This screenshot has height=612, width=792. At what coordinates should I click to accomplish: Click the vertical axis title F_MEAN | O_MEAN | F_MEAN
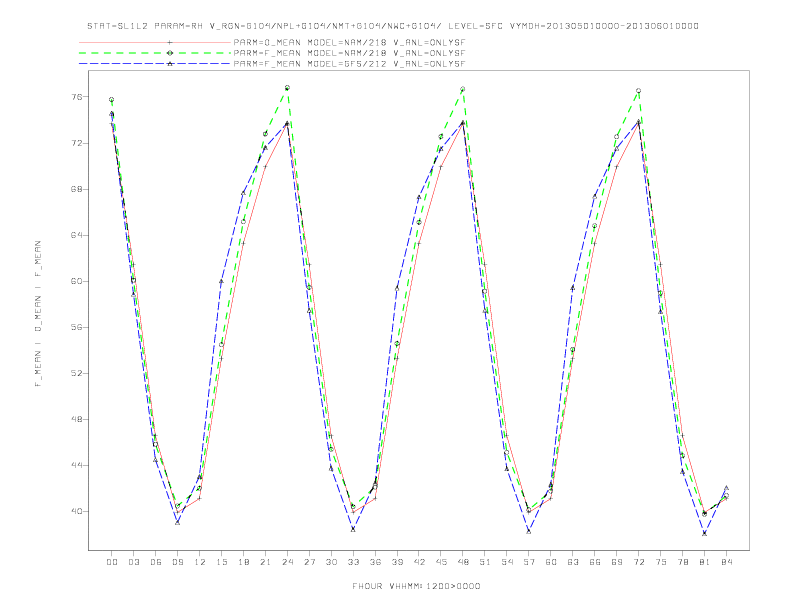coord(38,314)
